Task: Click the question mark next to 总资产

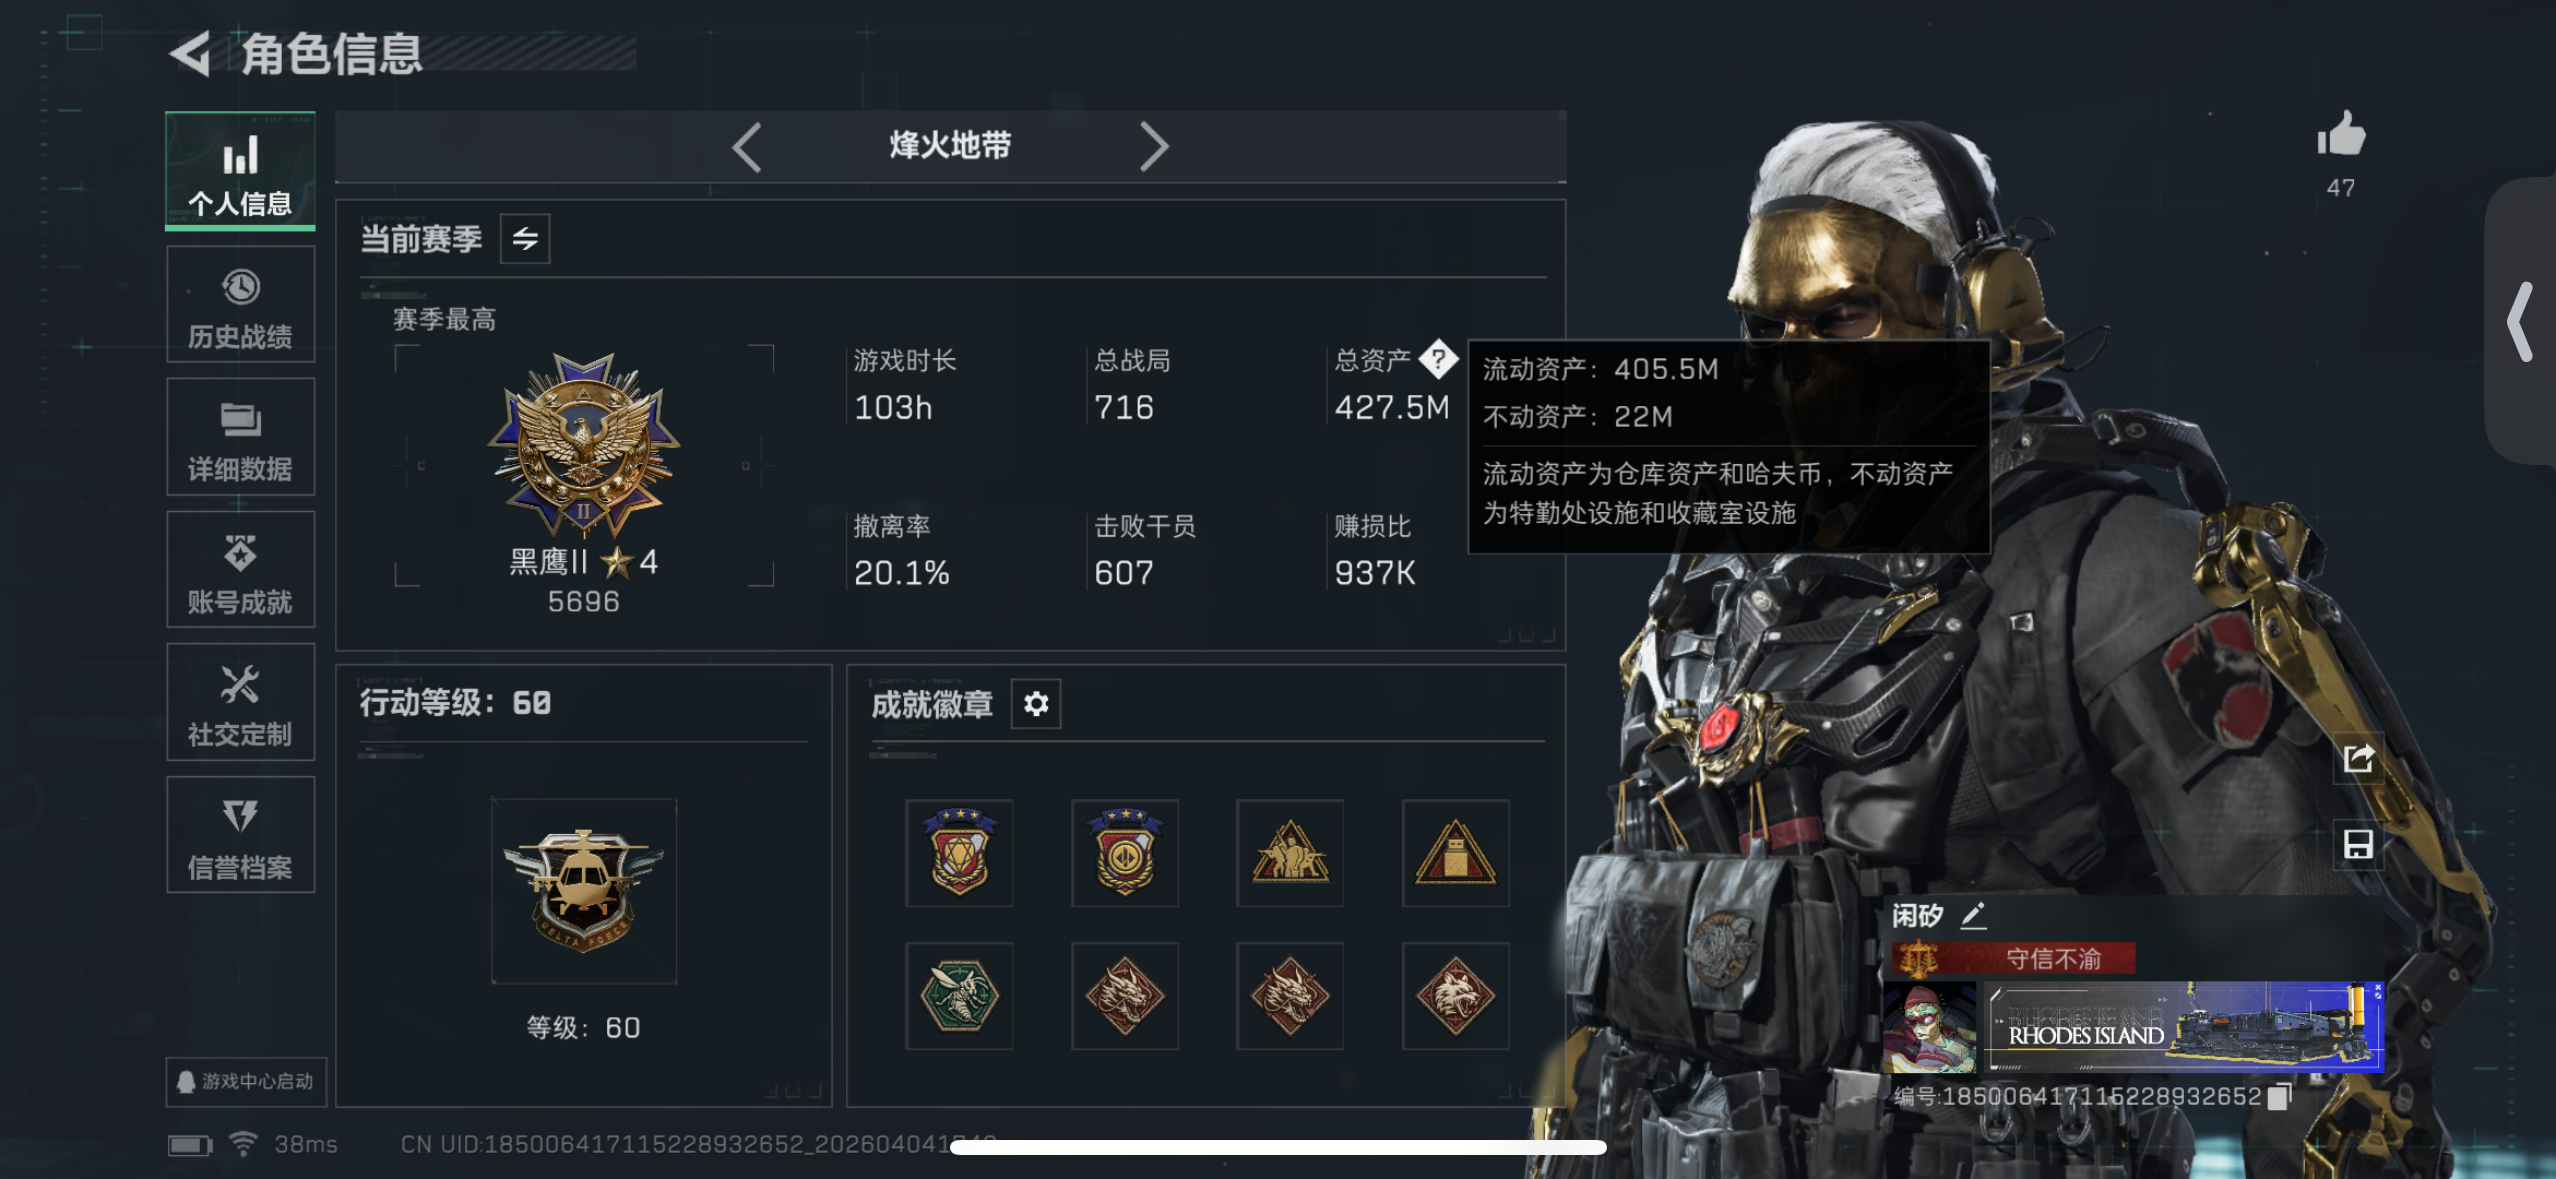Action: pyautogui.click(x=1438, y=359)
